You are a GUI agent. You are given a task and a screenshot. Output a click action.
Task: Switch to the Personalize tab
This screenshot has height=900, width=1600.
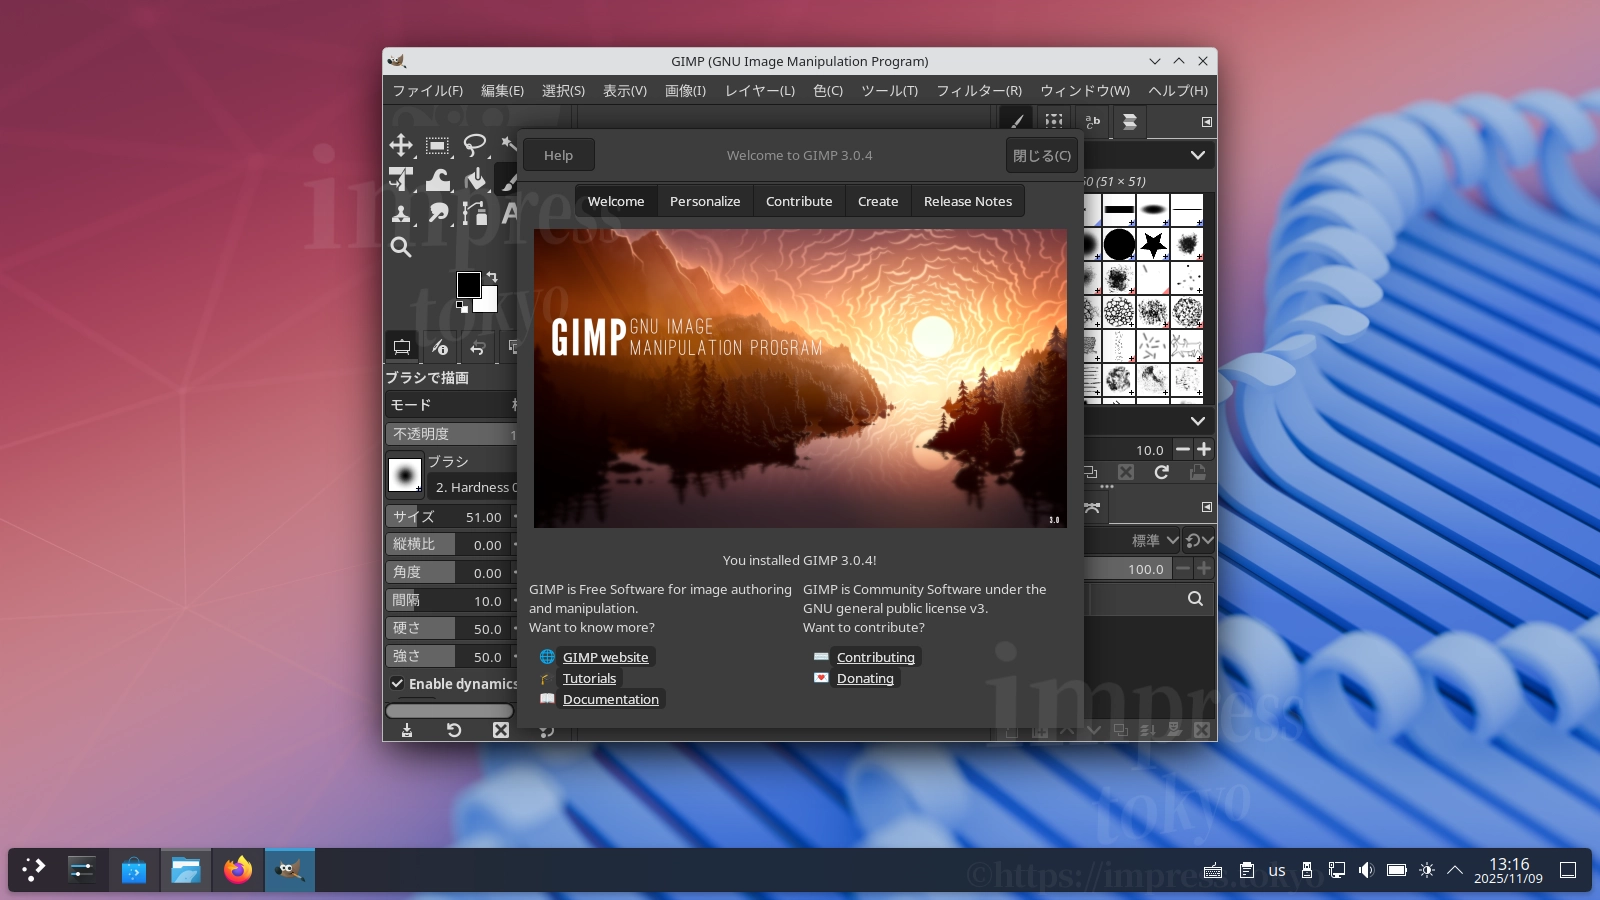point(705,201)
